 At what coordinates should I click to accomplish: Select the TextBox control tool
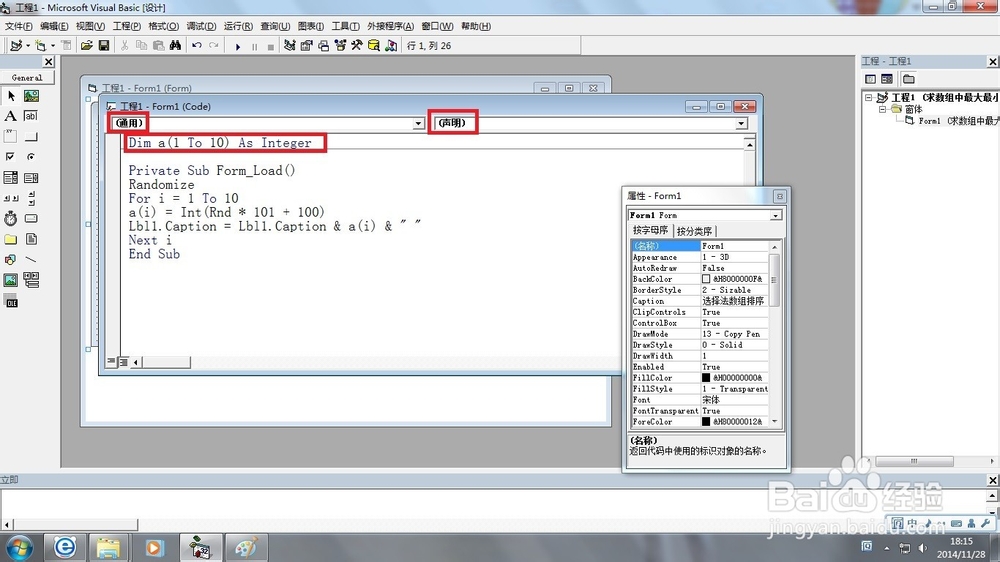tap(31, 116)
